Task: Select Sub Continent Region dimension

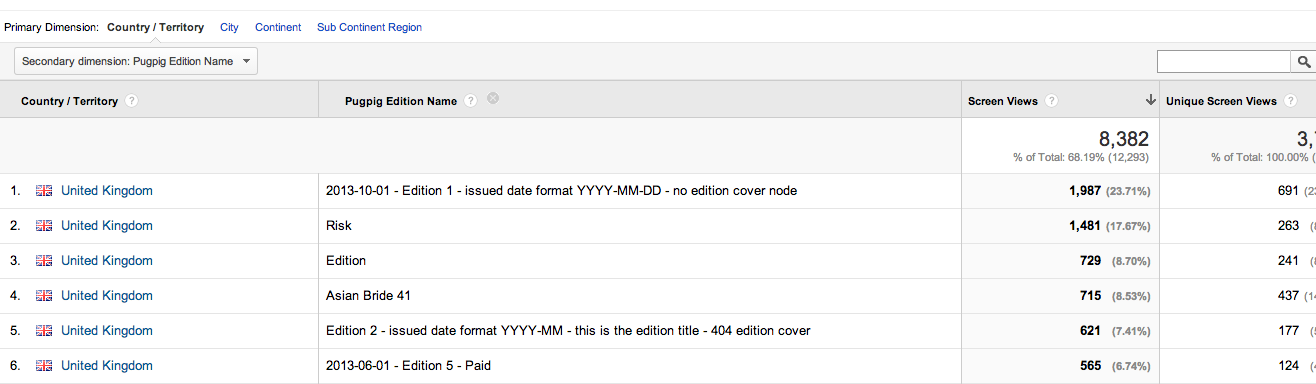Action: [x=369, y=27]
